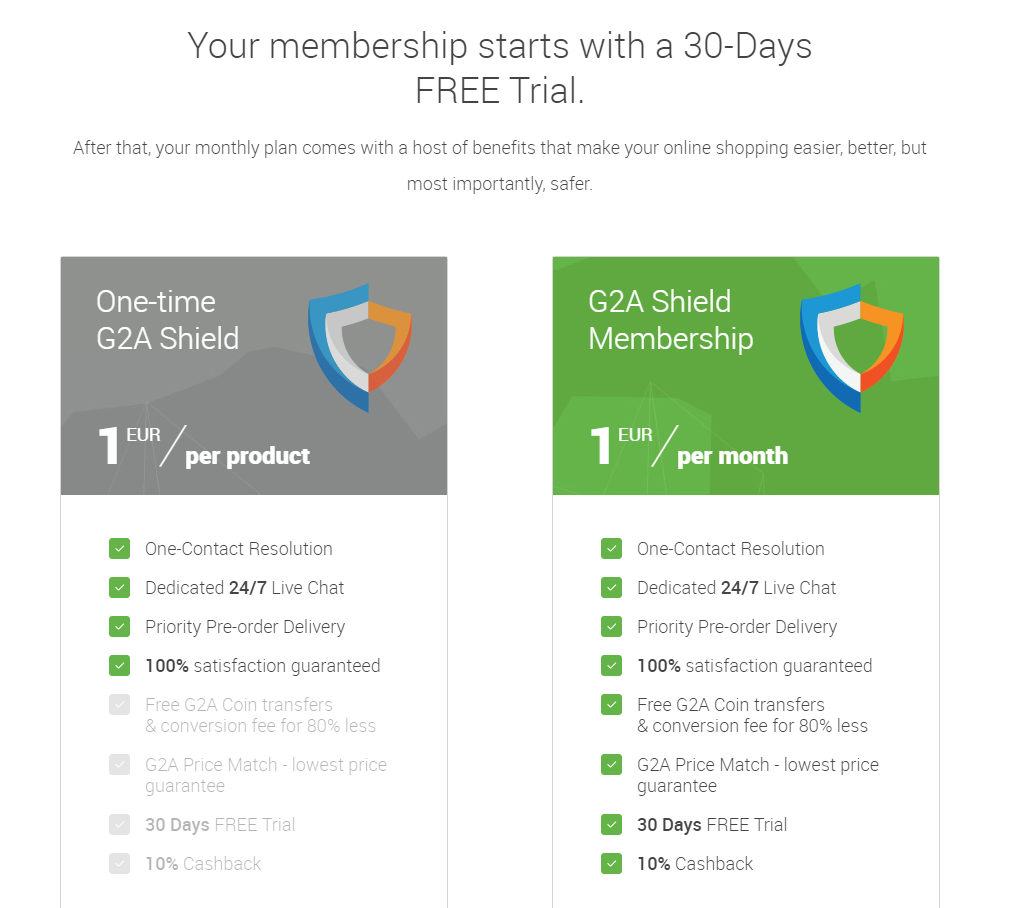Click green check beside G2A Price Match in Membership plan
This screenshot has width=1027, height=908.
(611, 765)
